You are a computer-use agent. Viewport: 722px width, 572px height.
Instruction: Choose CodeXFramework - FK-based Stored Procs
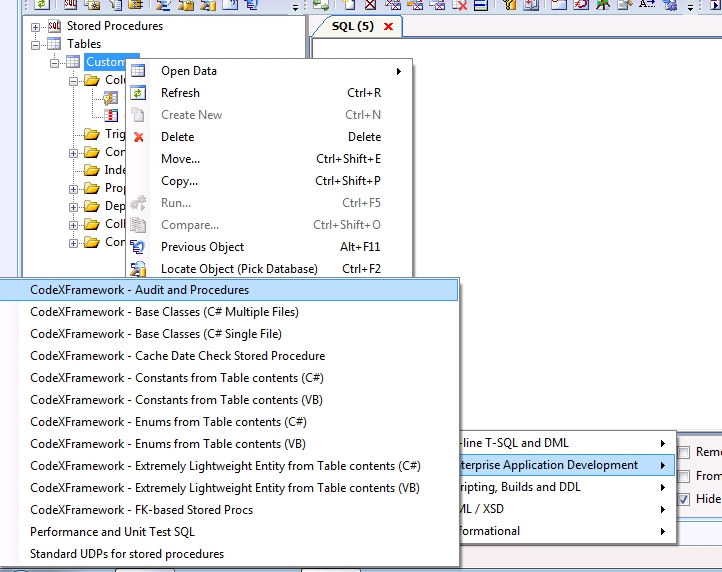229,510
